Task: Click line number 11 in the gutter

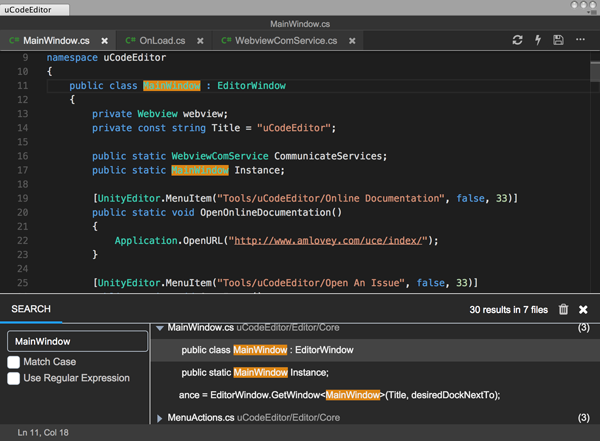Action: (23, 86)
